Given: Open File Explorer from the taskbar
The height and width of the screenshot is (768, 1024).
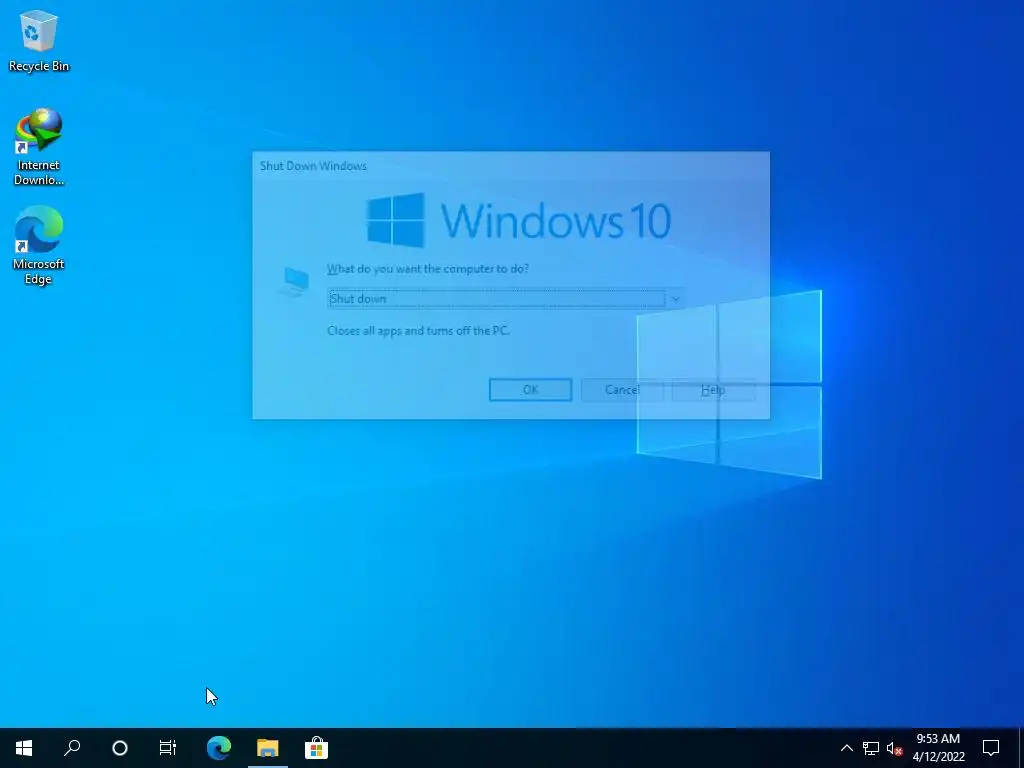Looking at the screenshot, I should click(268, 748).
